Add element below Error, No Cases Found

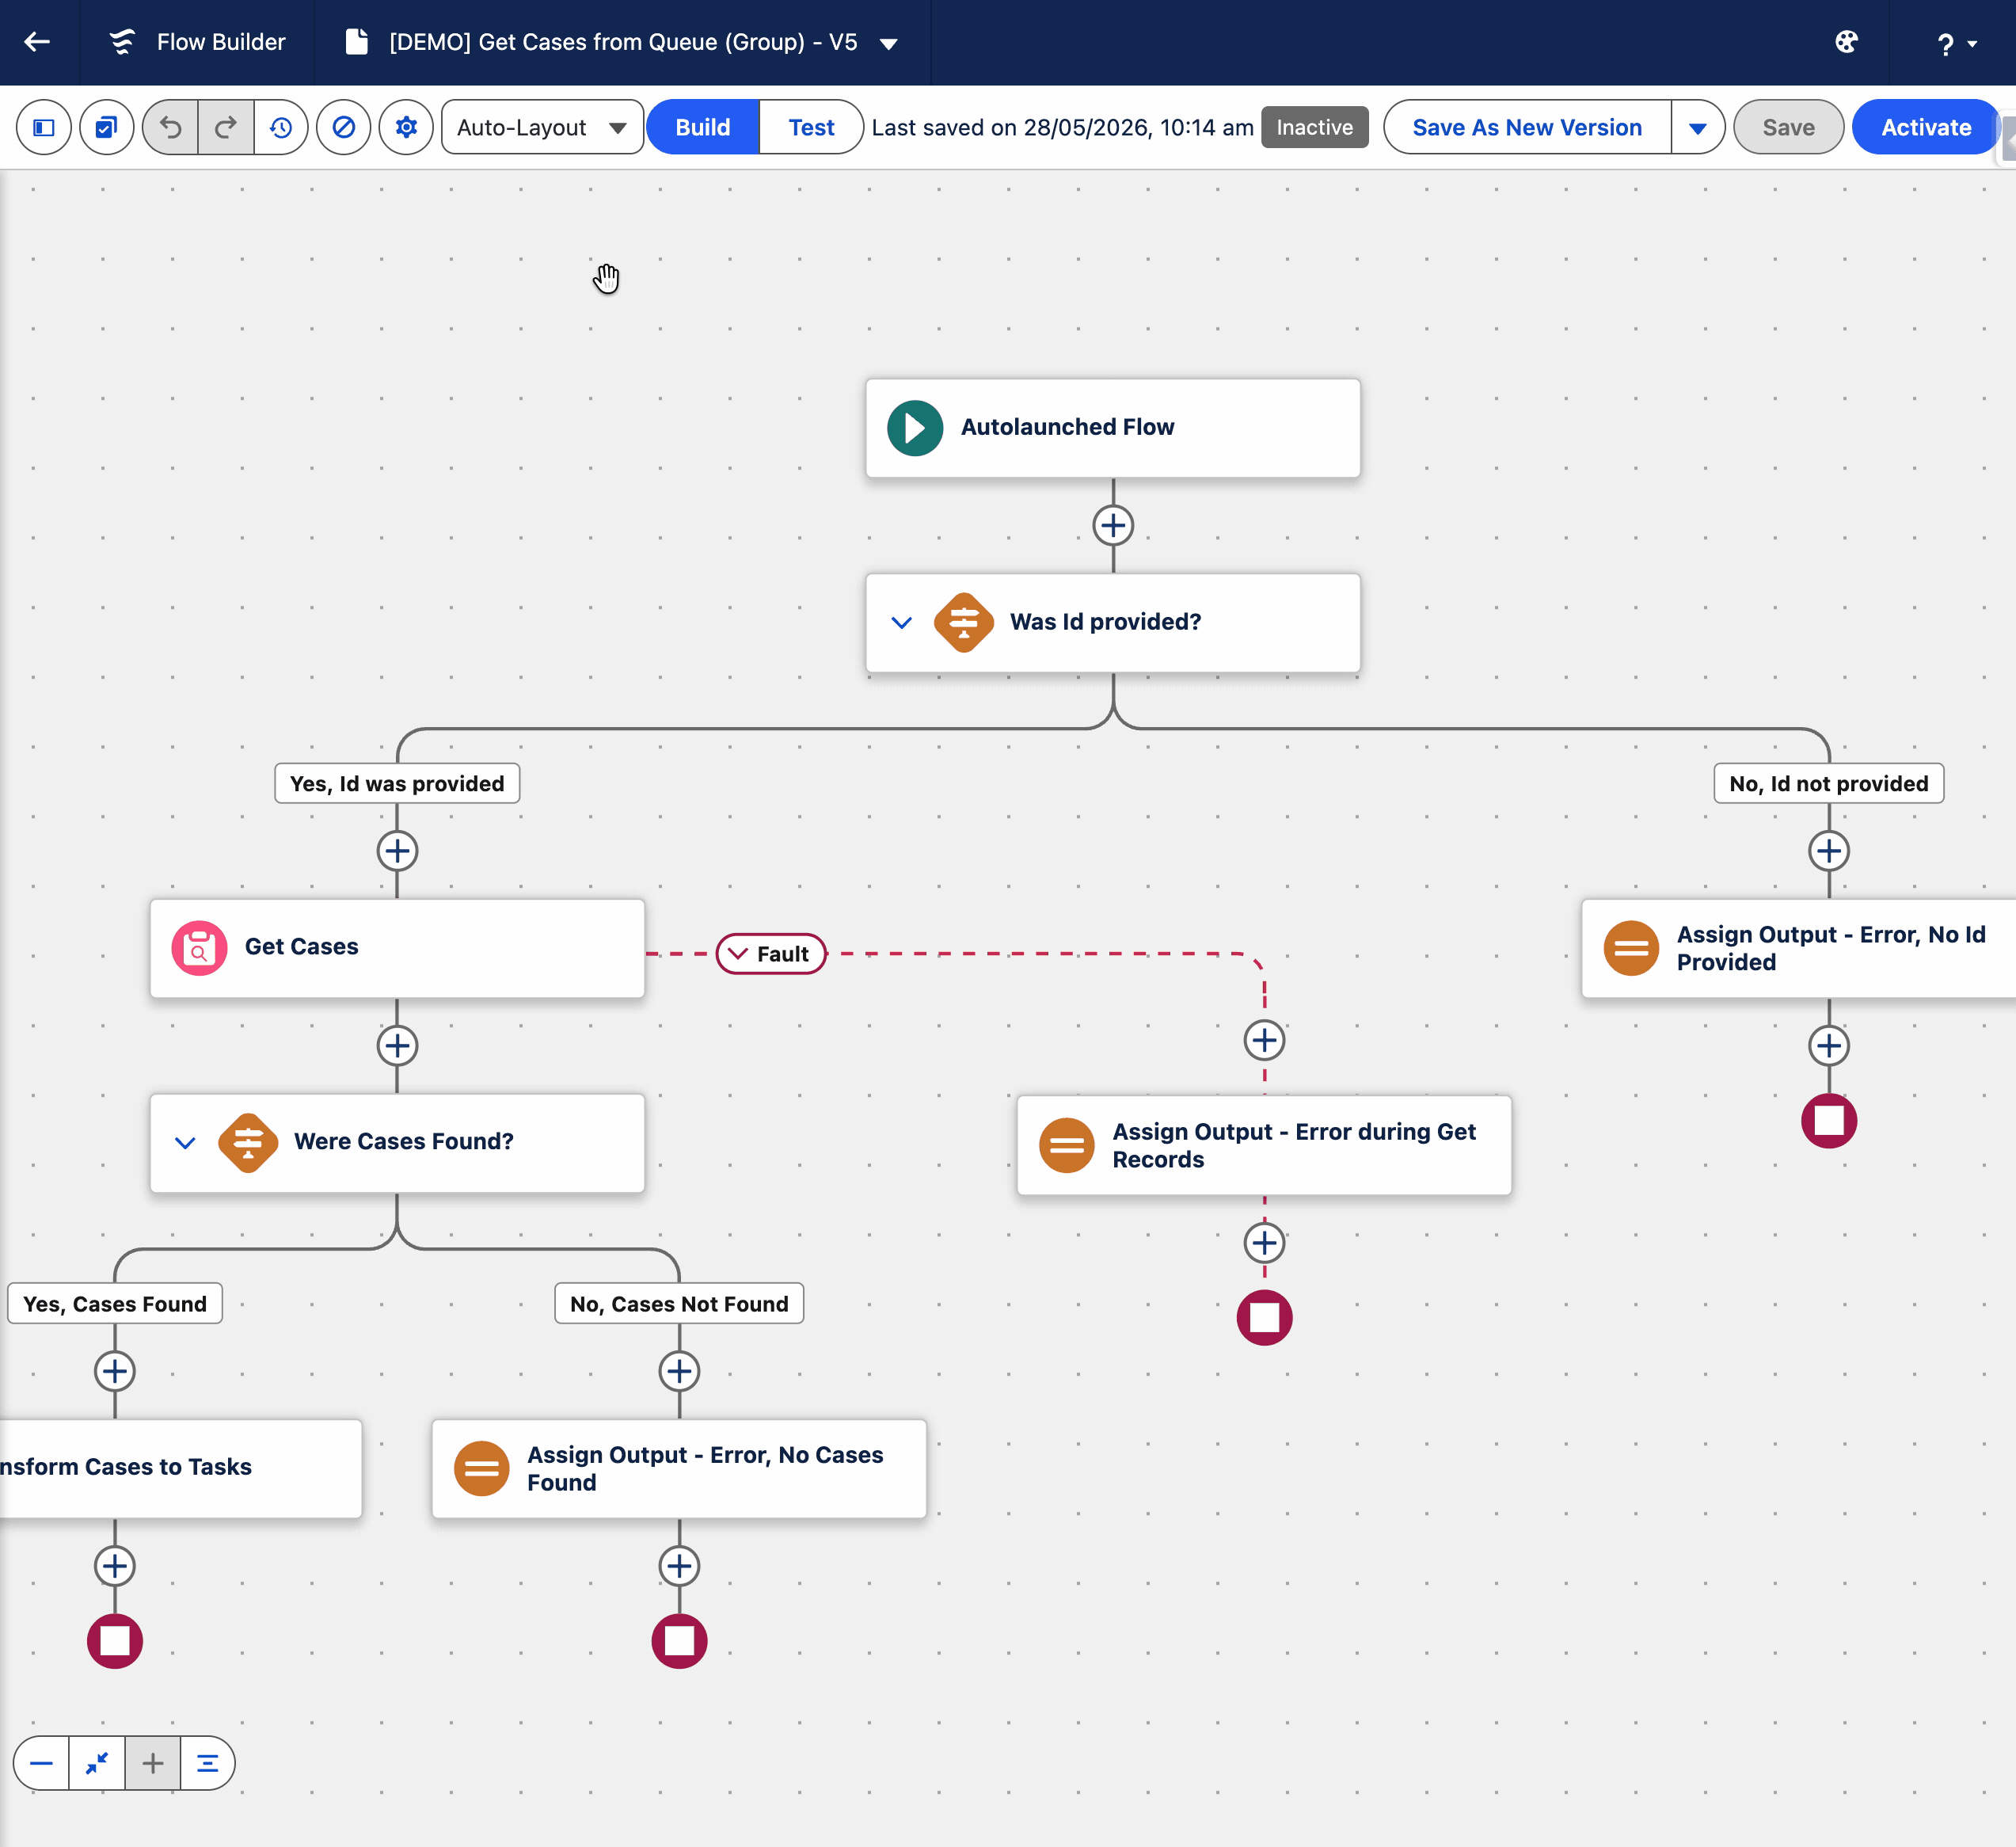point(679,1565)
